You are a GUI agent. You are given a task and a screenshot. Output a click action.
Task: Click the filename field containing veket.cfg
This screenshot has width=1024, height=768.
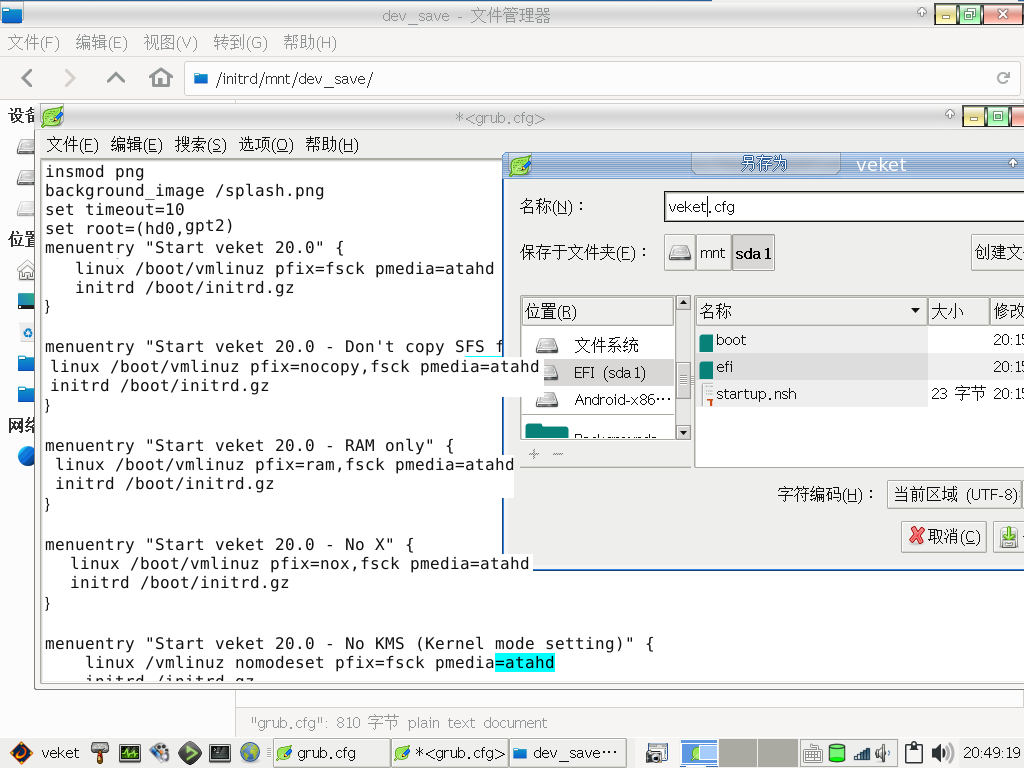[844, 207]
